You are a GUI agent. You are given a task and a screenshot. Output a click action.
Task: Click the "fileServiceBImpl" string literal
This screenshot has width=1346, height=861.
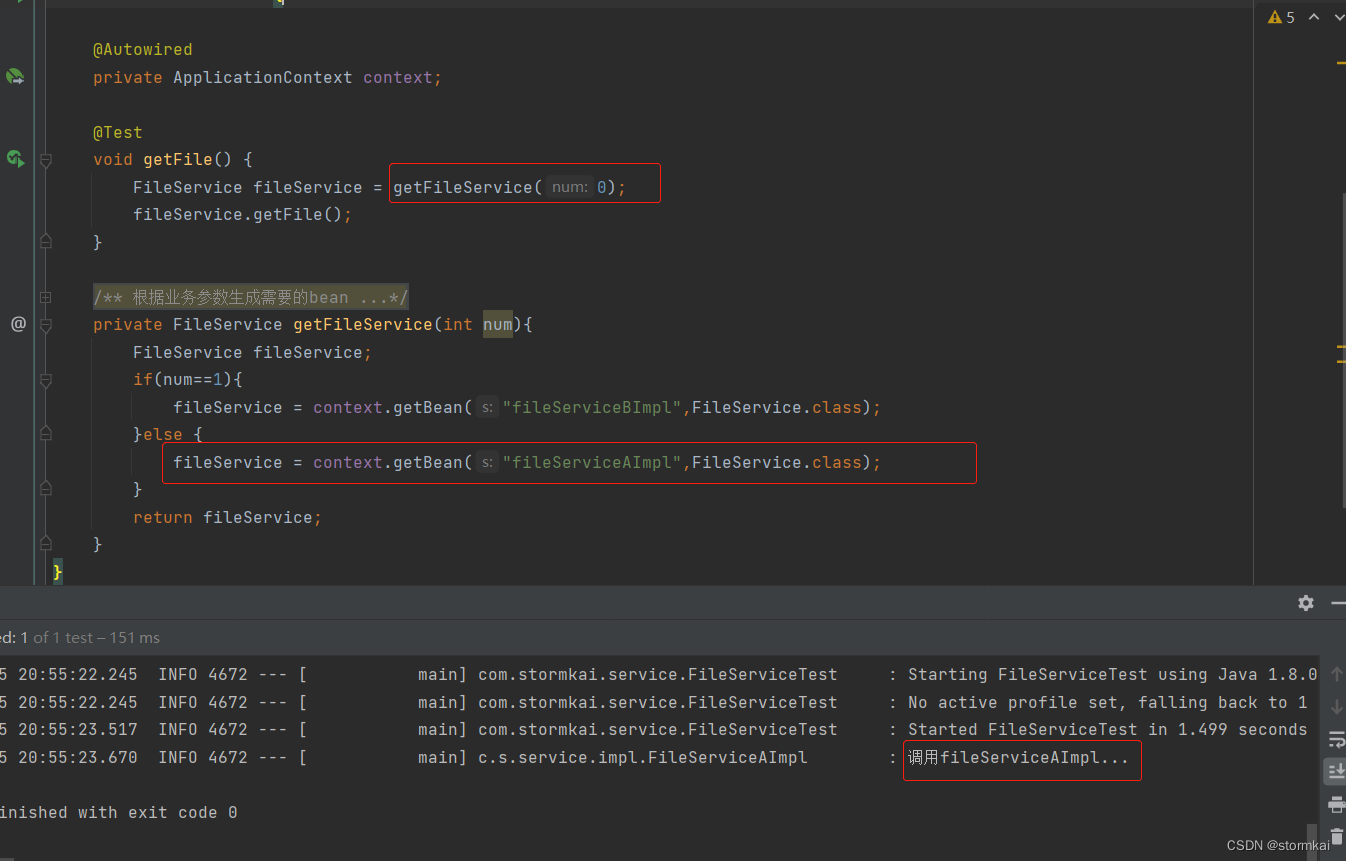[592, 407]
